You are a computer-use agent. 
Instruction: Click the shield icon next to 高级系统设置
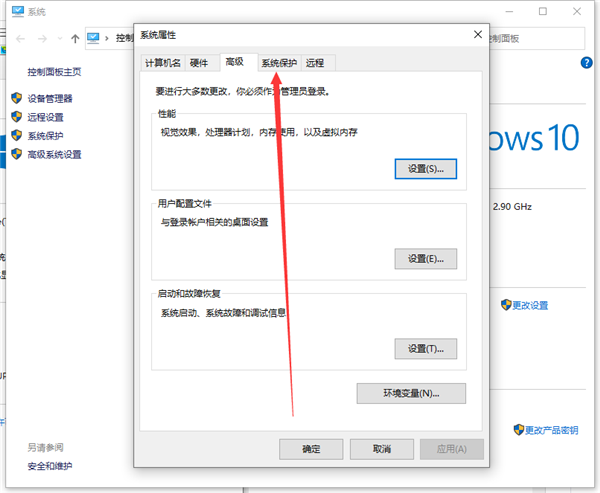(16, 154)
